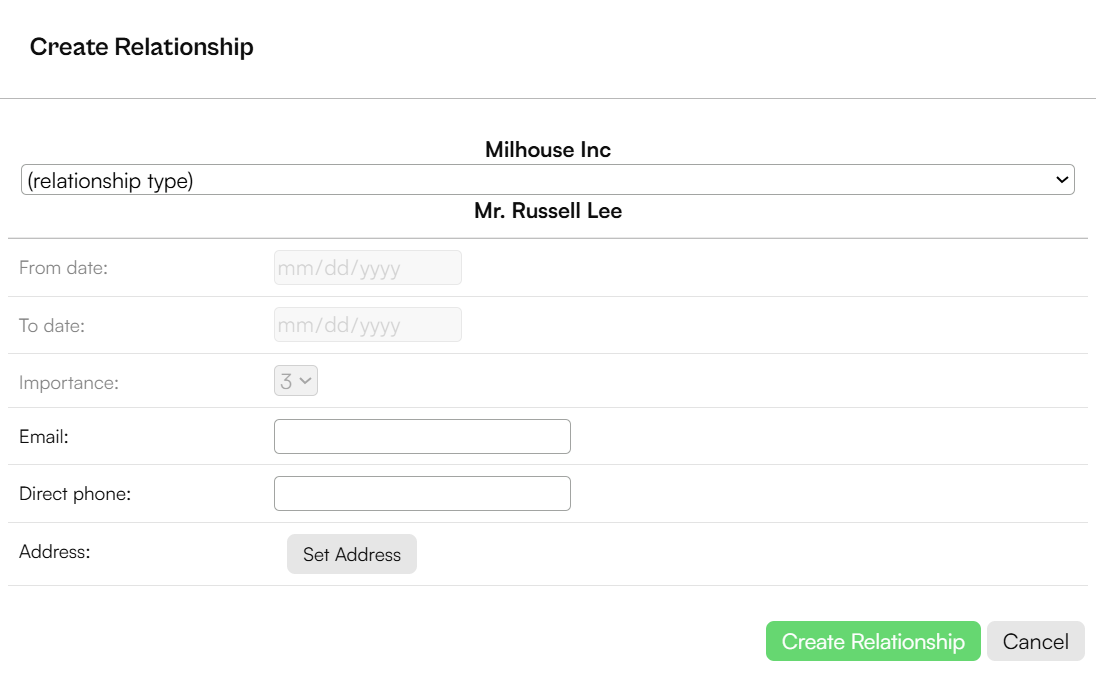Focus the To date field
Viewport: 1096px width, 673px height.
tap(368, 325)
